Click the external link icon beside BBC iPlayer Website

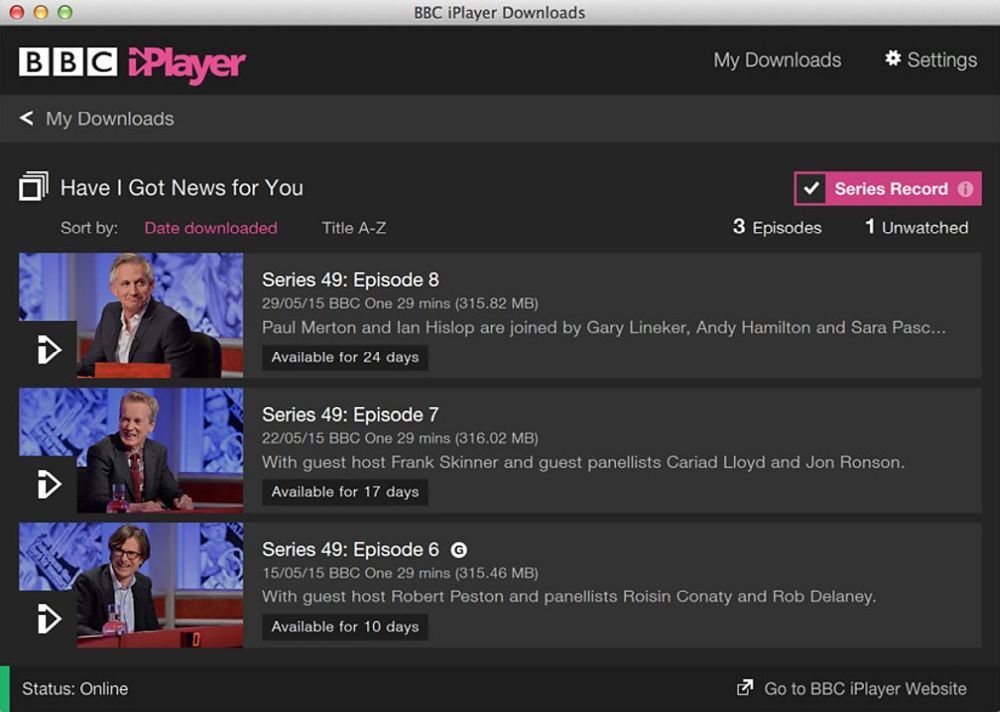pyautogui.click(x=744, y=689)
